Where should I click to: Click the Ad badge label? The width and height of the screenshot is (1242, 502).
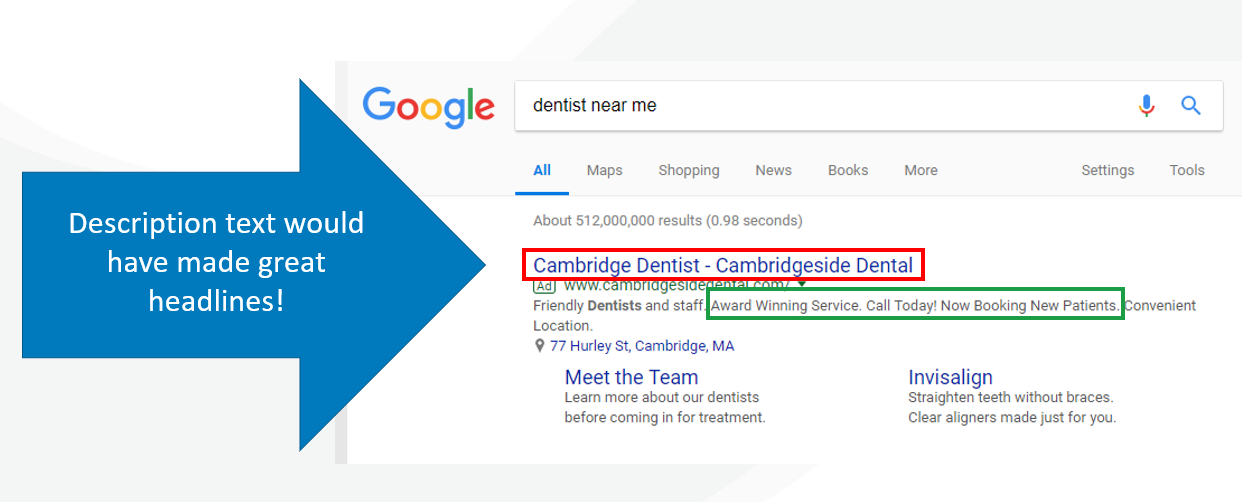point(545,285)
